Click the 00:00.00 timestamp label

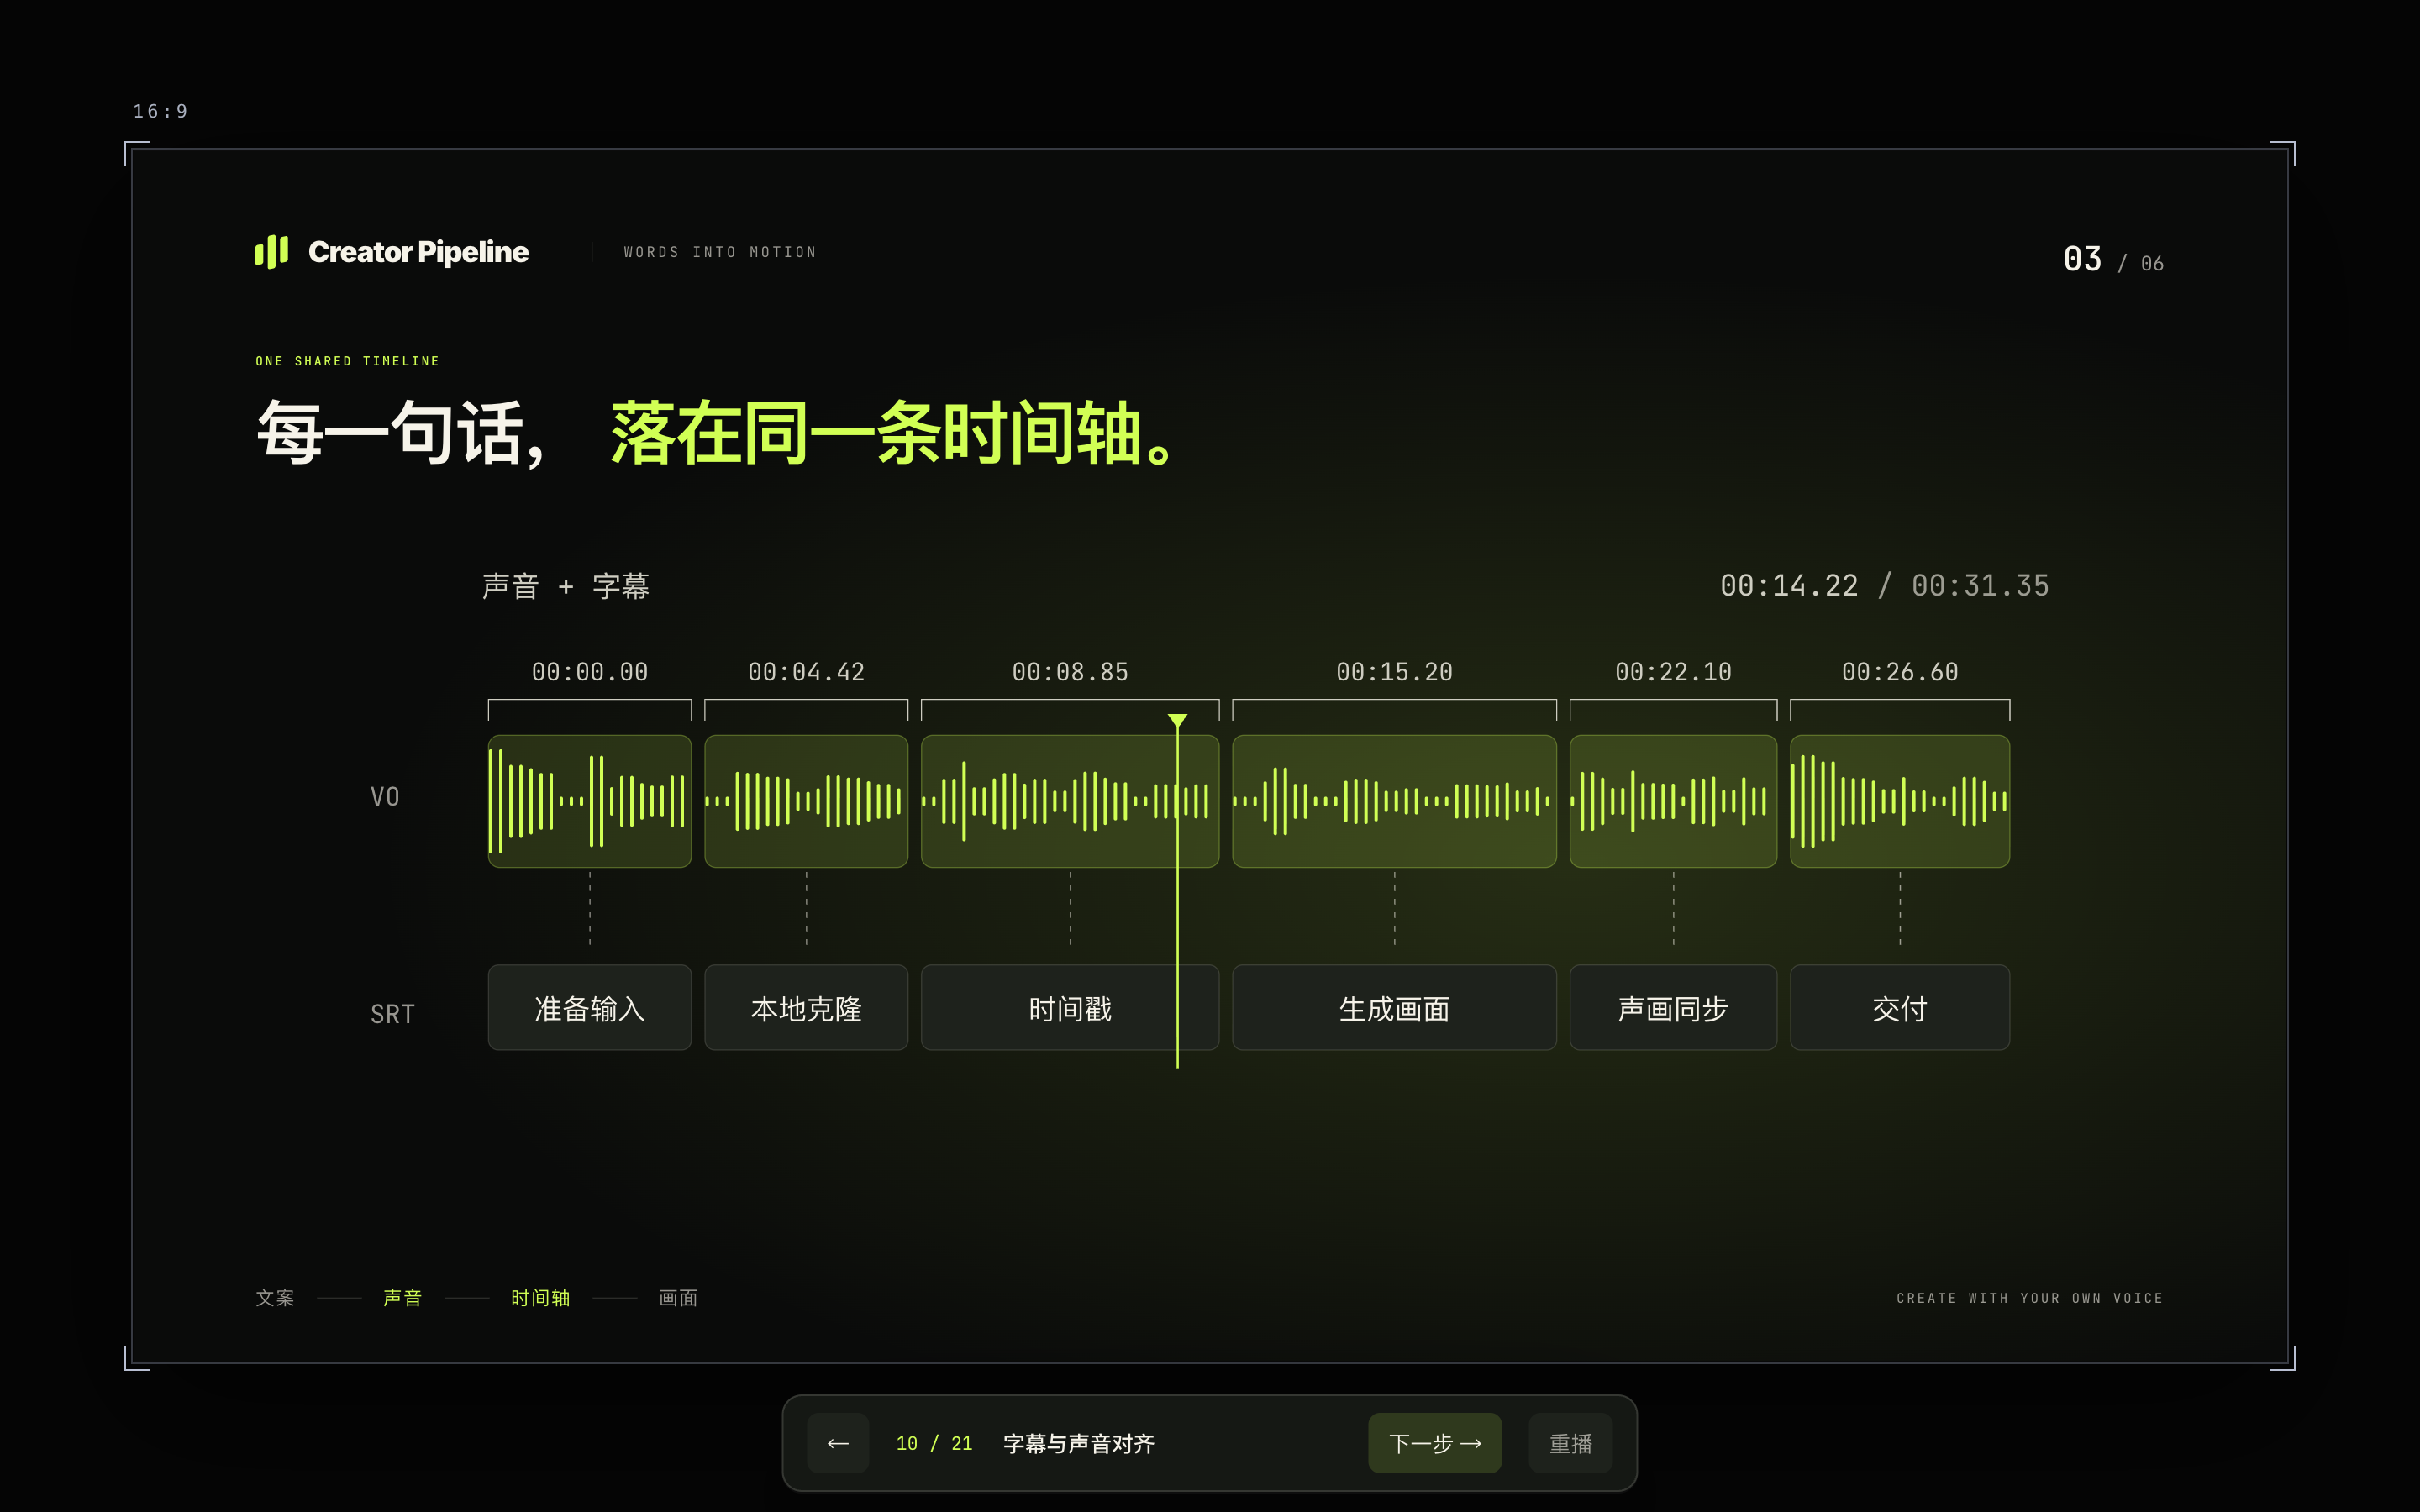pos(590,672)
